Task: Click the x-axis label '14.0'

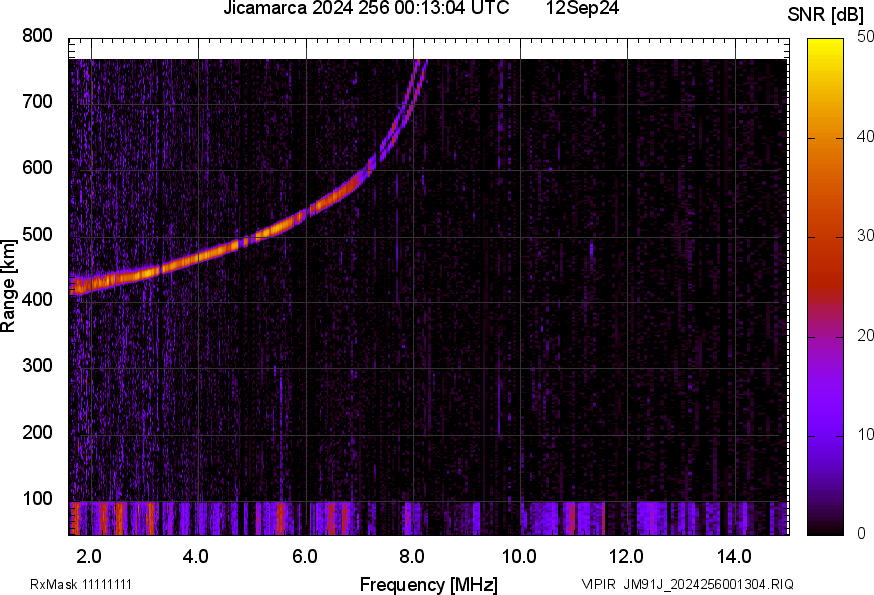Action: pyautogui.click(x=734, y=557)
